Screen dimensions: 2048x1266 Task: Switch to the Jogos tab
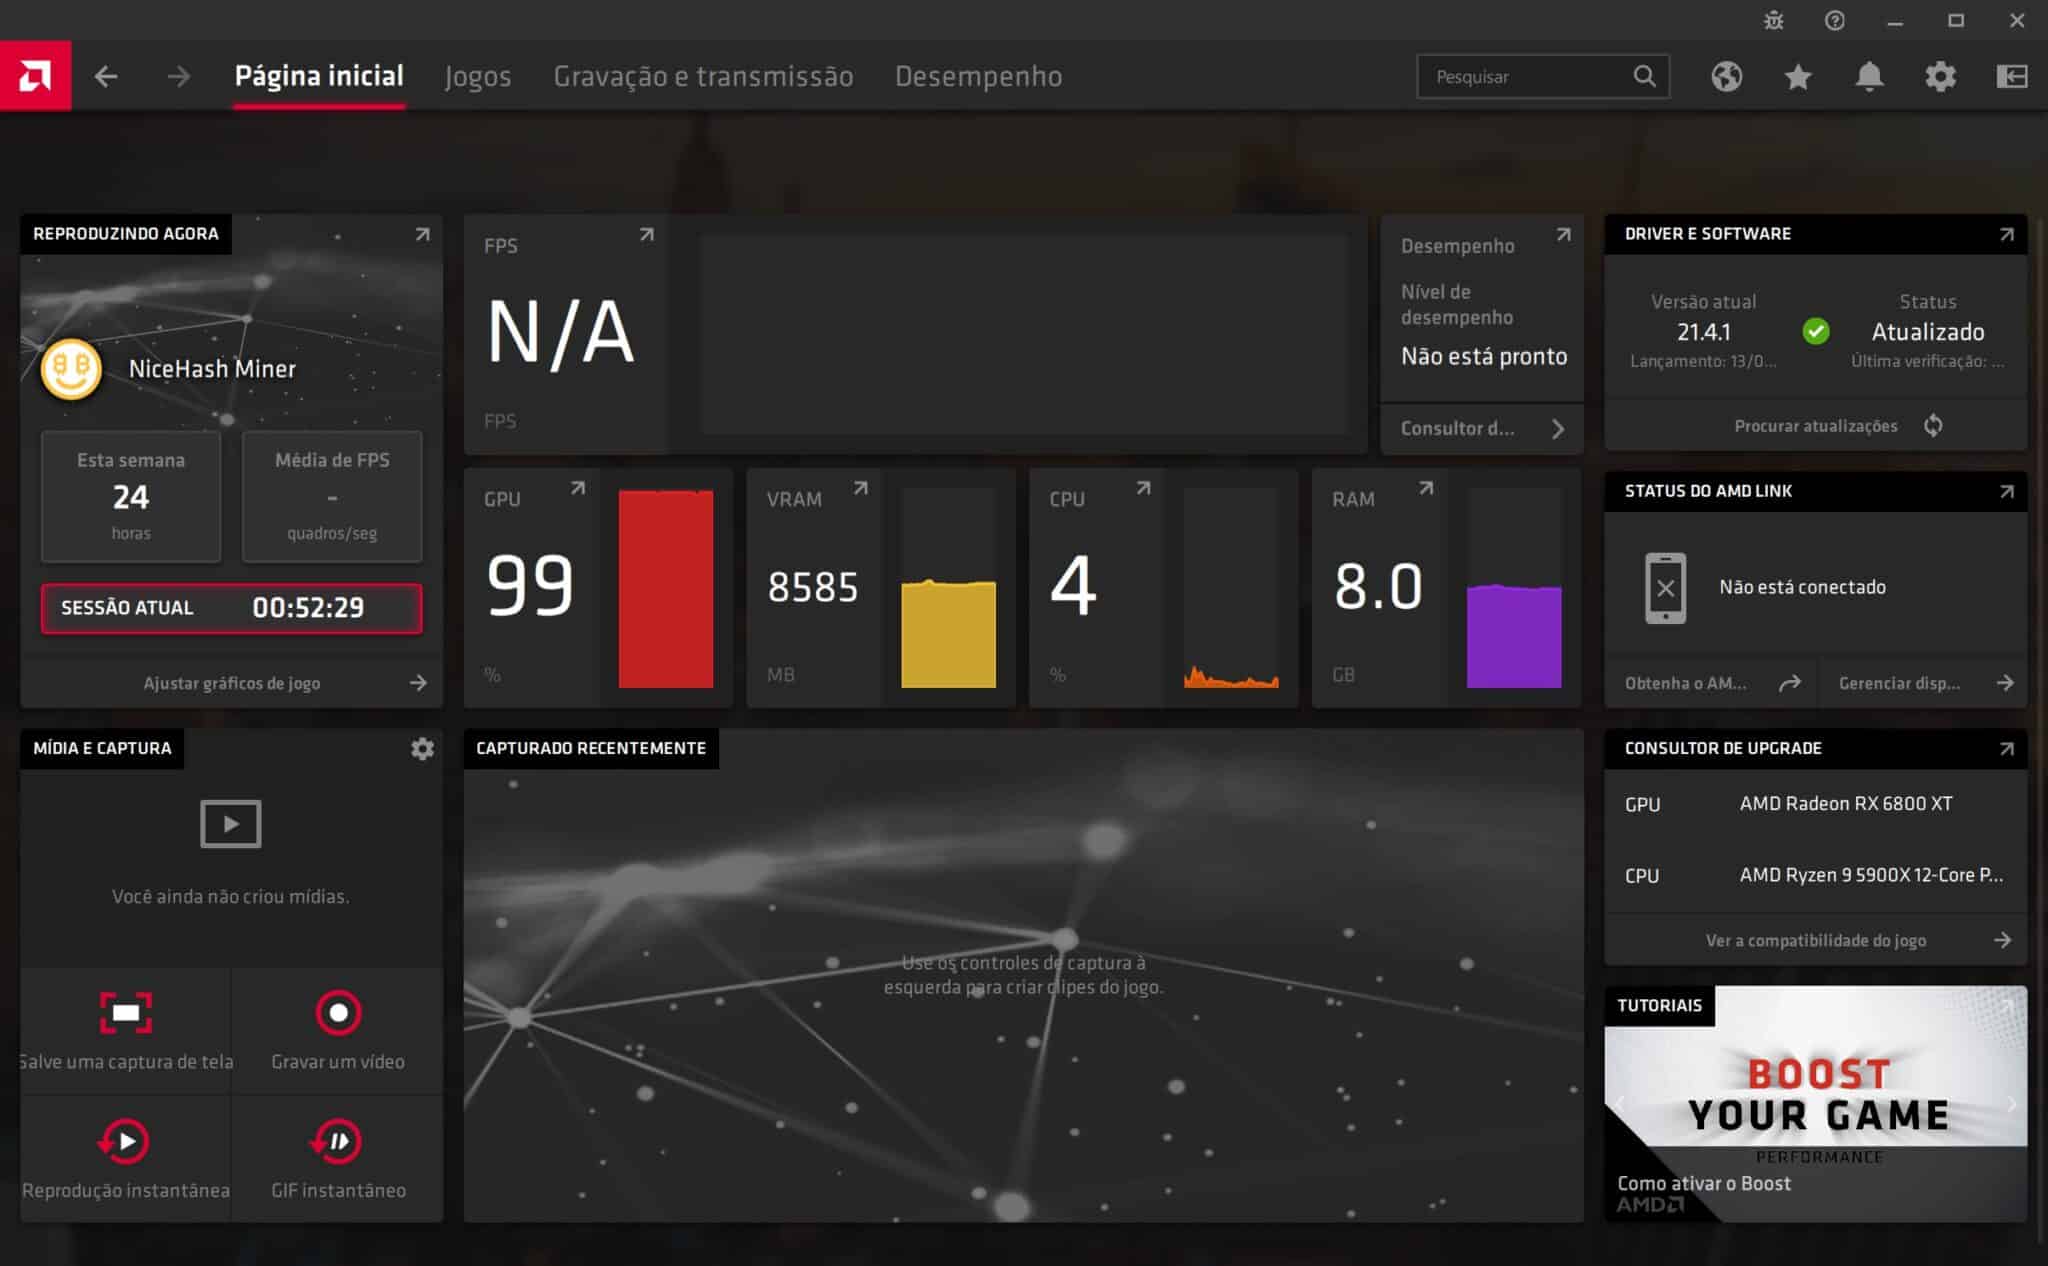(479, 76)
